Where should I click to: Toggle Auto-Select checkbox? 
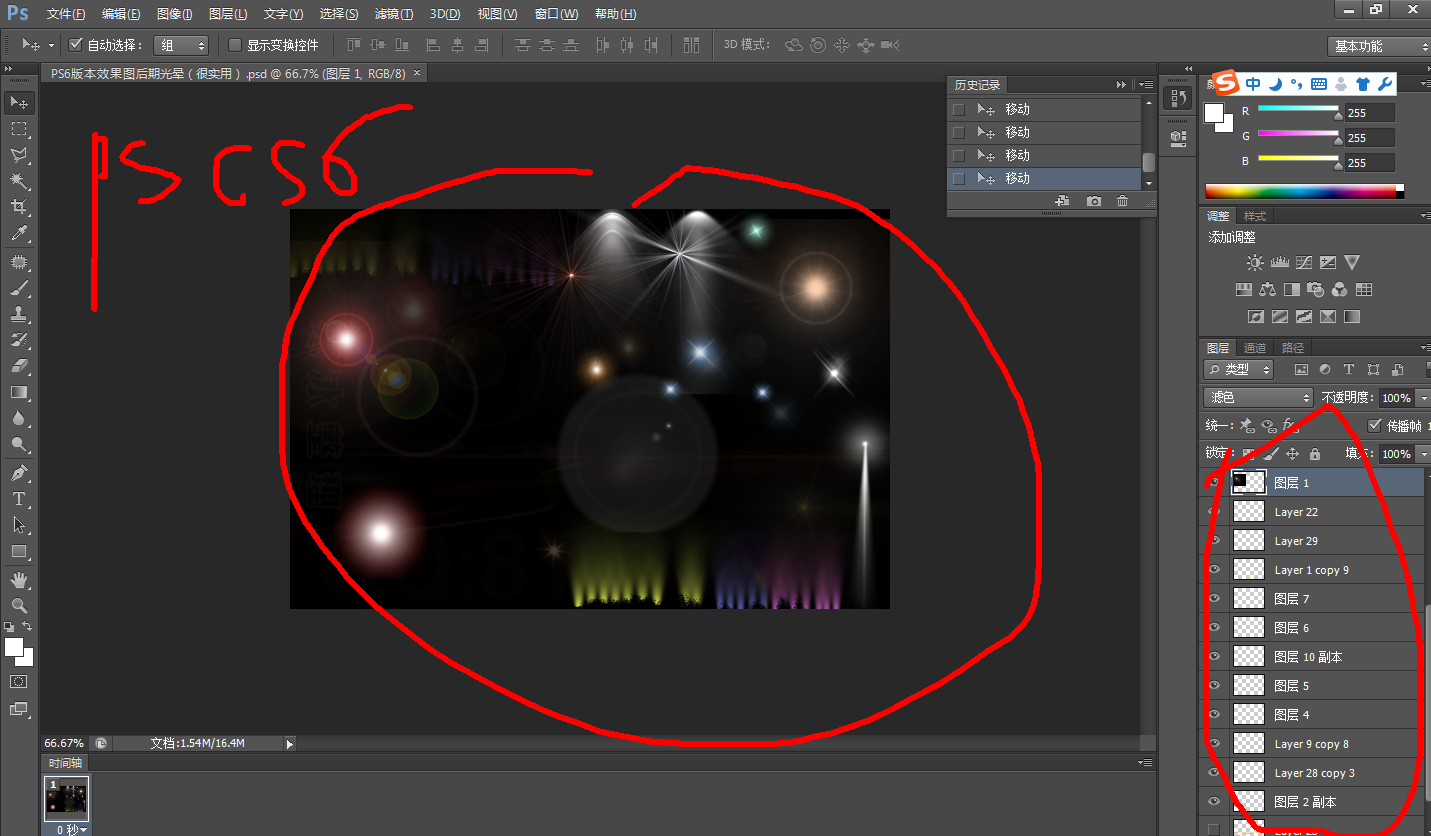click(x=75, y=45)
